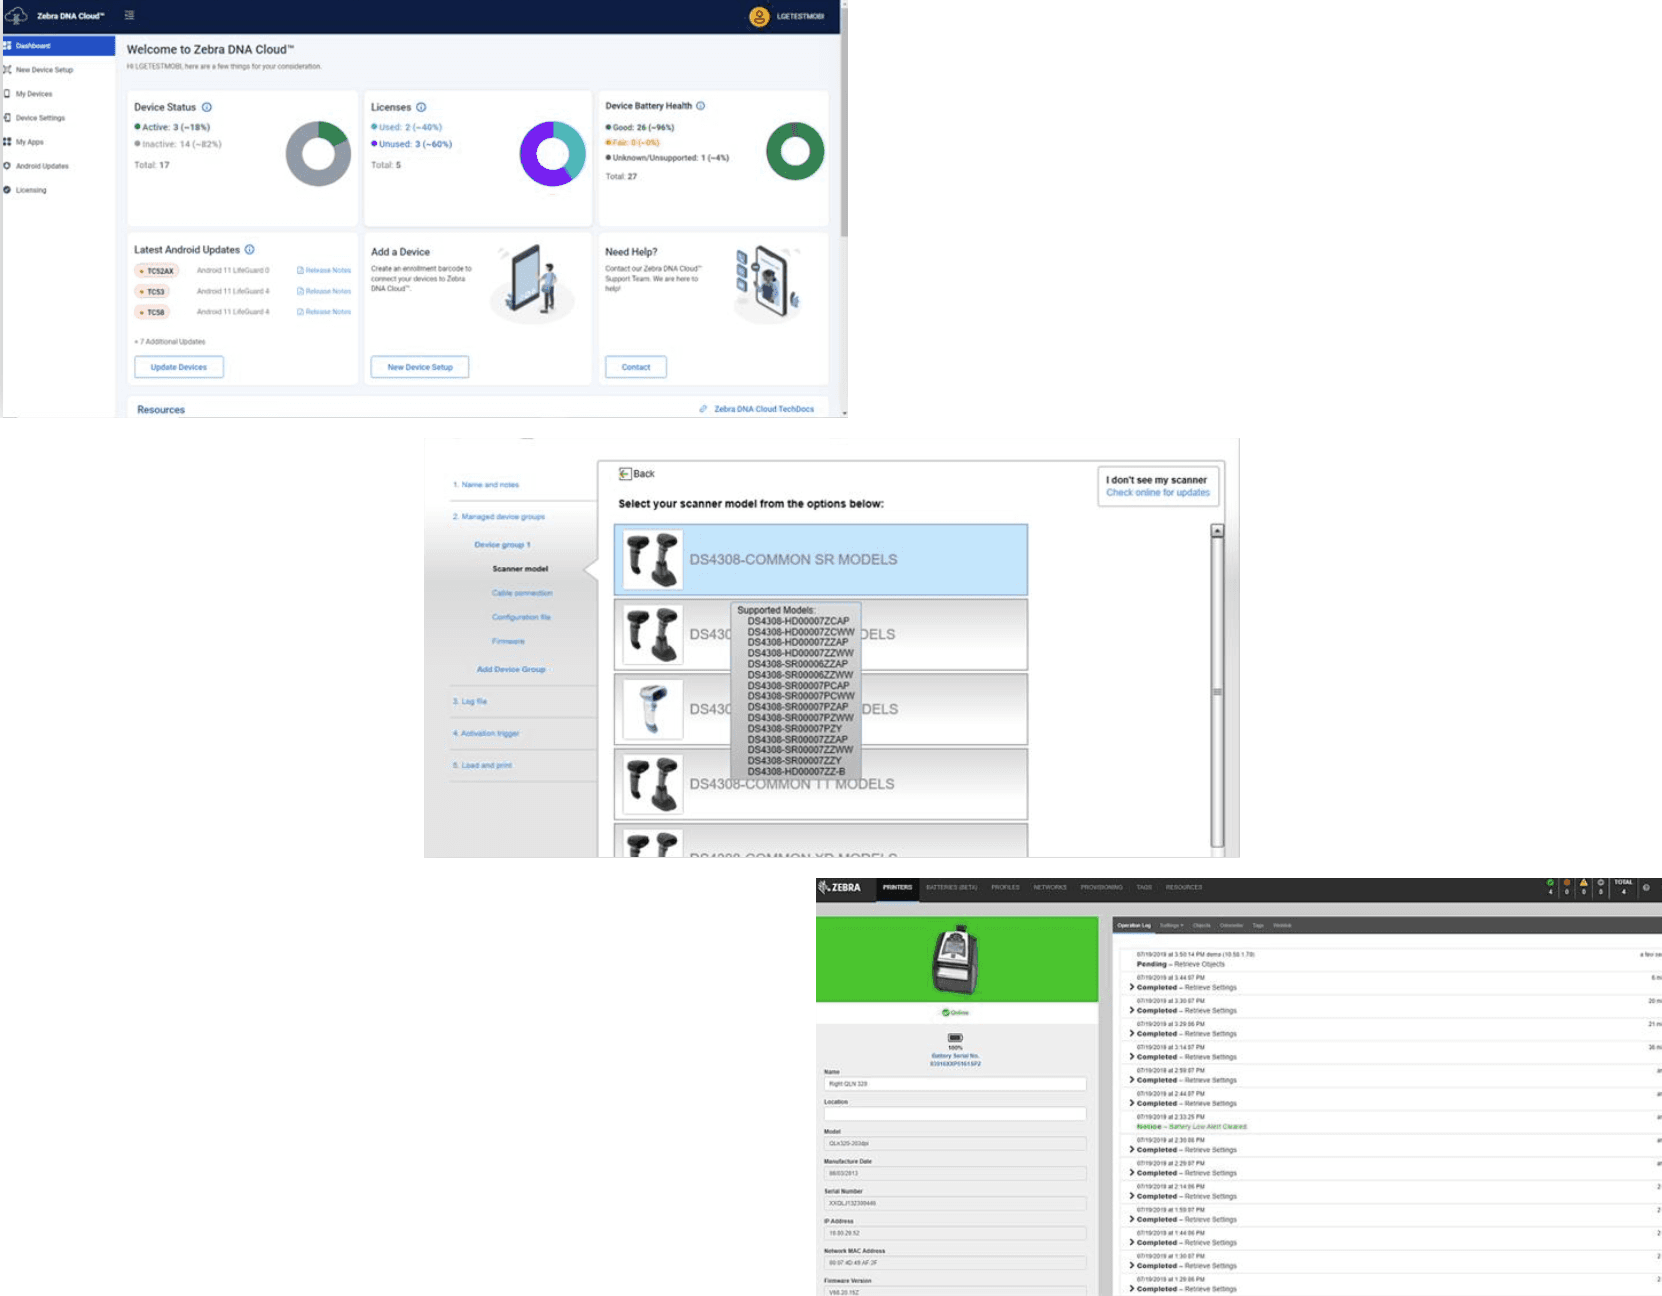The width and height of the screenshot is (1662, 1296).
Task: Click the TC52AX device tag
Action: 157,271
